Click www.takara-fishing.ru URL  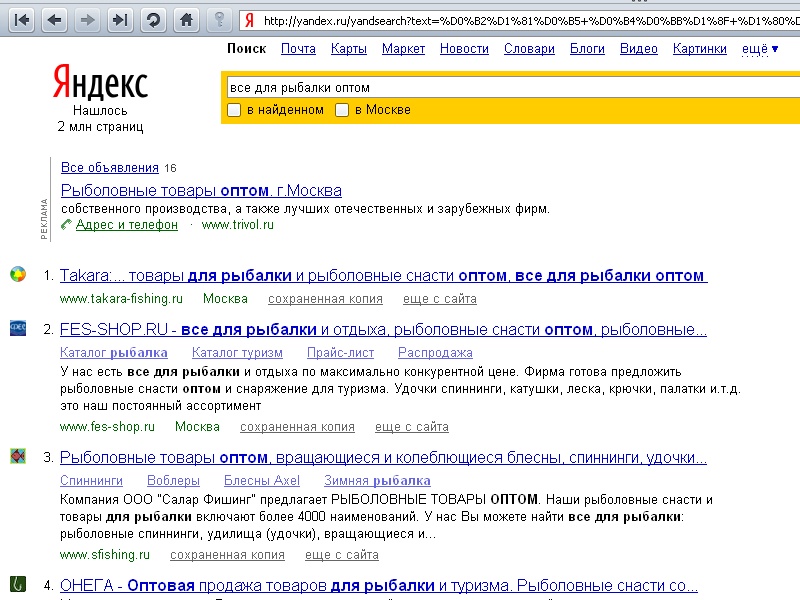click(121, 298)
